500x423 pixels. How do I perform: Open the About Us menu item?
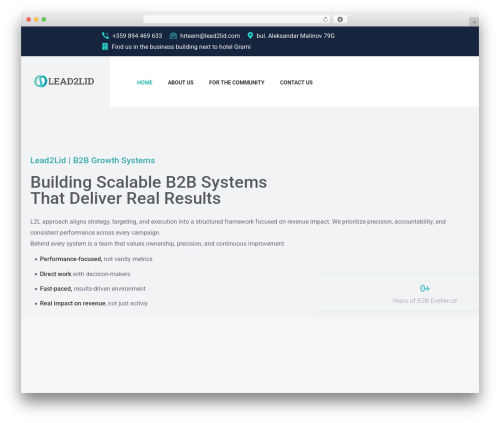(181, 82)
